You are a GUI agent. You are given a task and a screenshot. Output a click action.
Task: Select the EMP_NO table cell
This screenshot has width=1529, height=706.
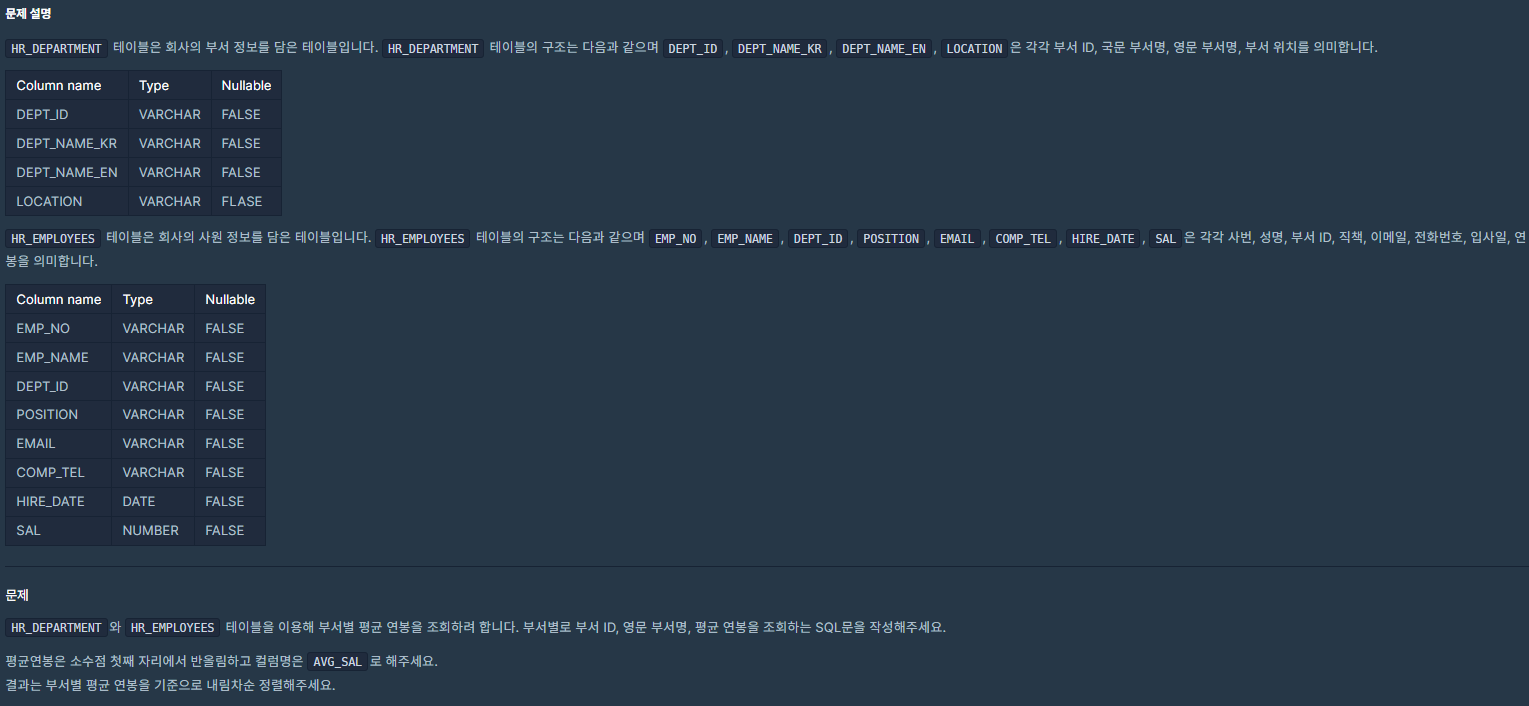click(x=59, y=328)
